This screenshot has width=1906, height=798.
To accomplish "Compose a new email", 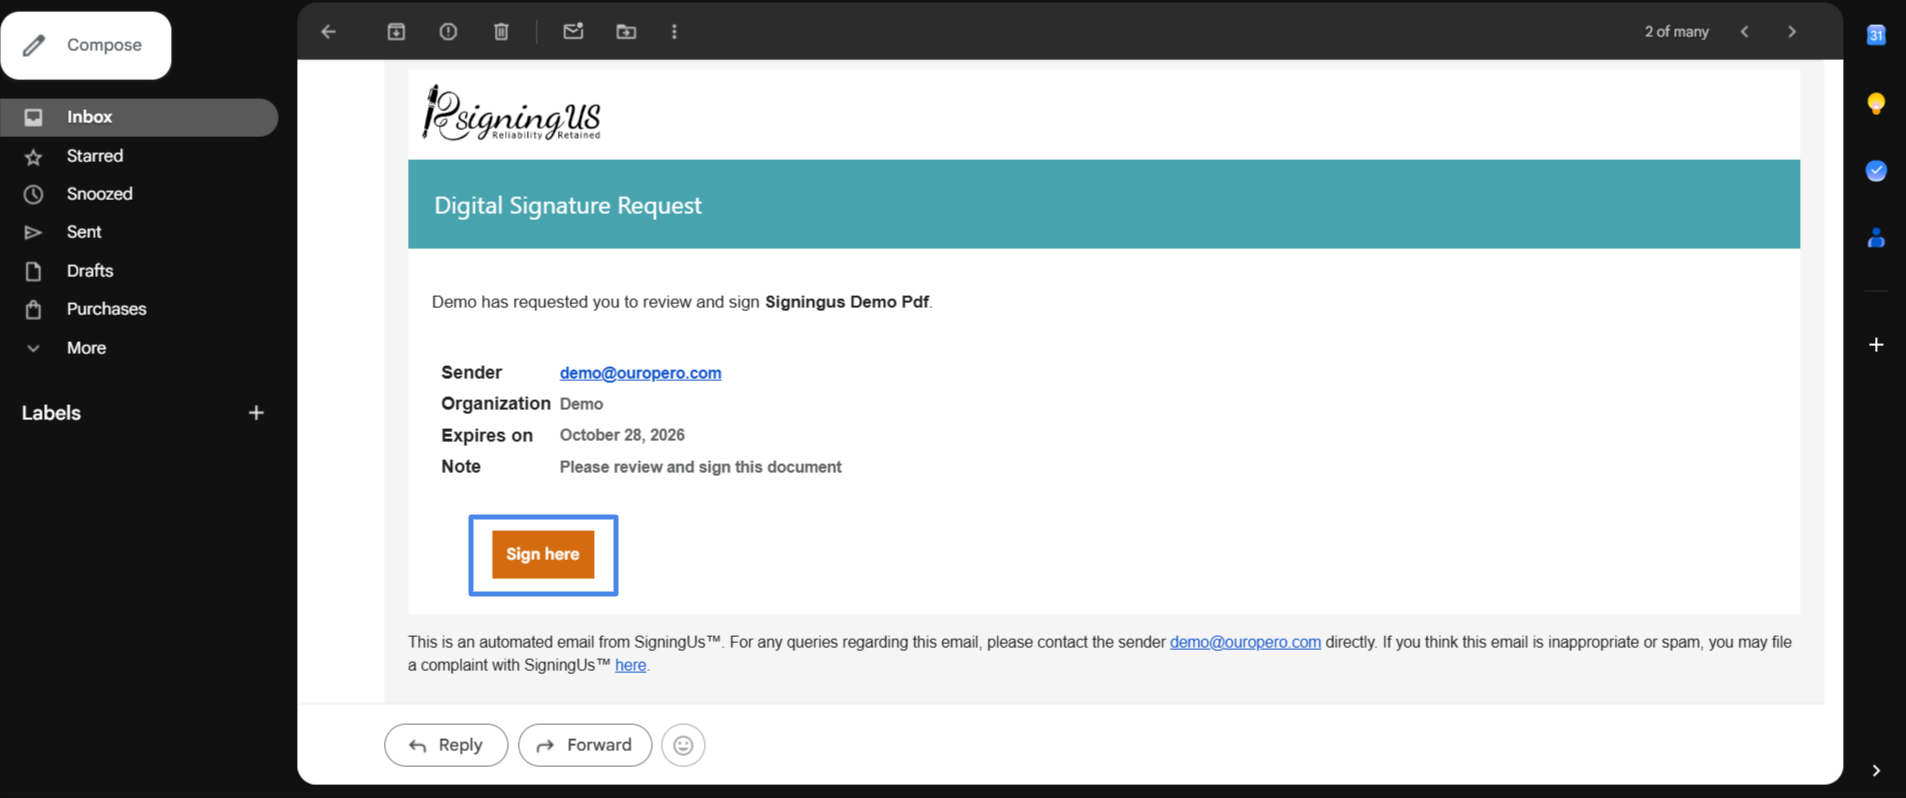I will (x=86, y=45).
